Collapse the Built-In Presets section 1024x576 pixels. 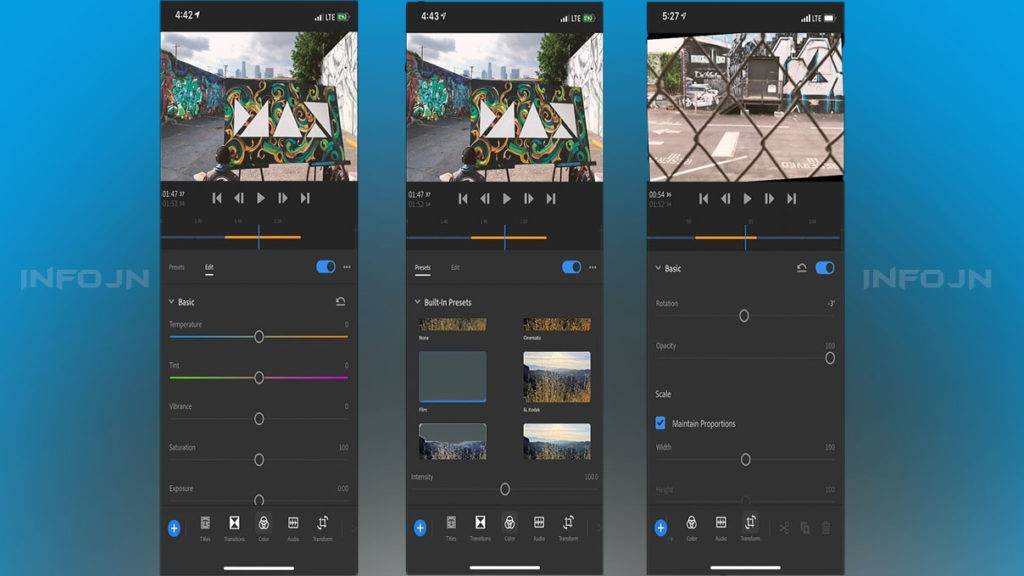click(417, 302)
